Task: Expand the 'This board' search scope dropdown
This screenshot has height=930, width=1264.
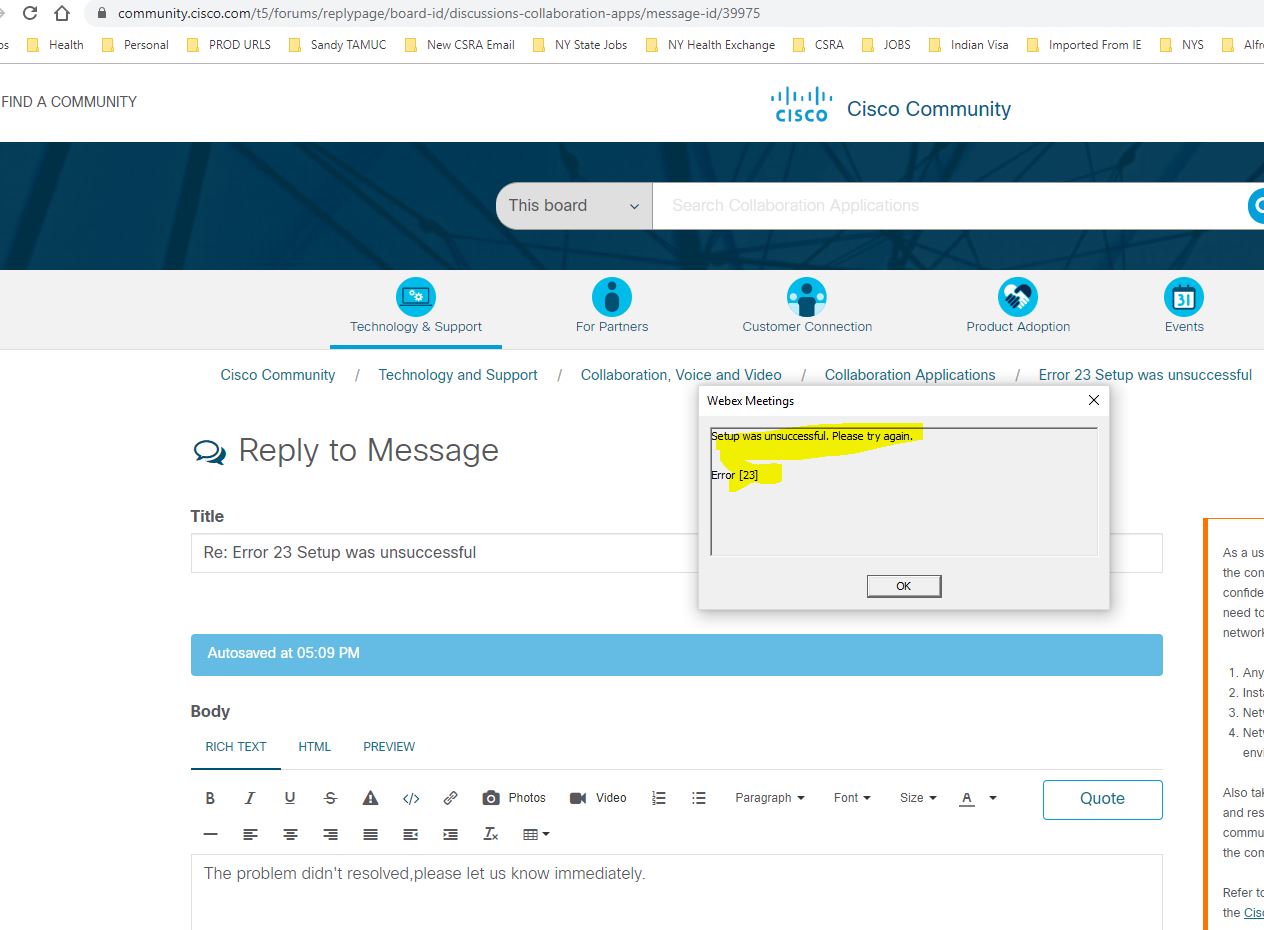Action: pyautogui.click(x=573, y=205)
